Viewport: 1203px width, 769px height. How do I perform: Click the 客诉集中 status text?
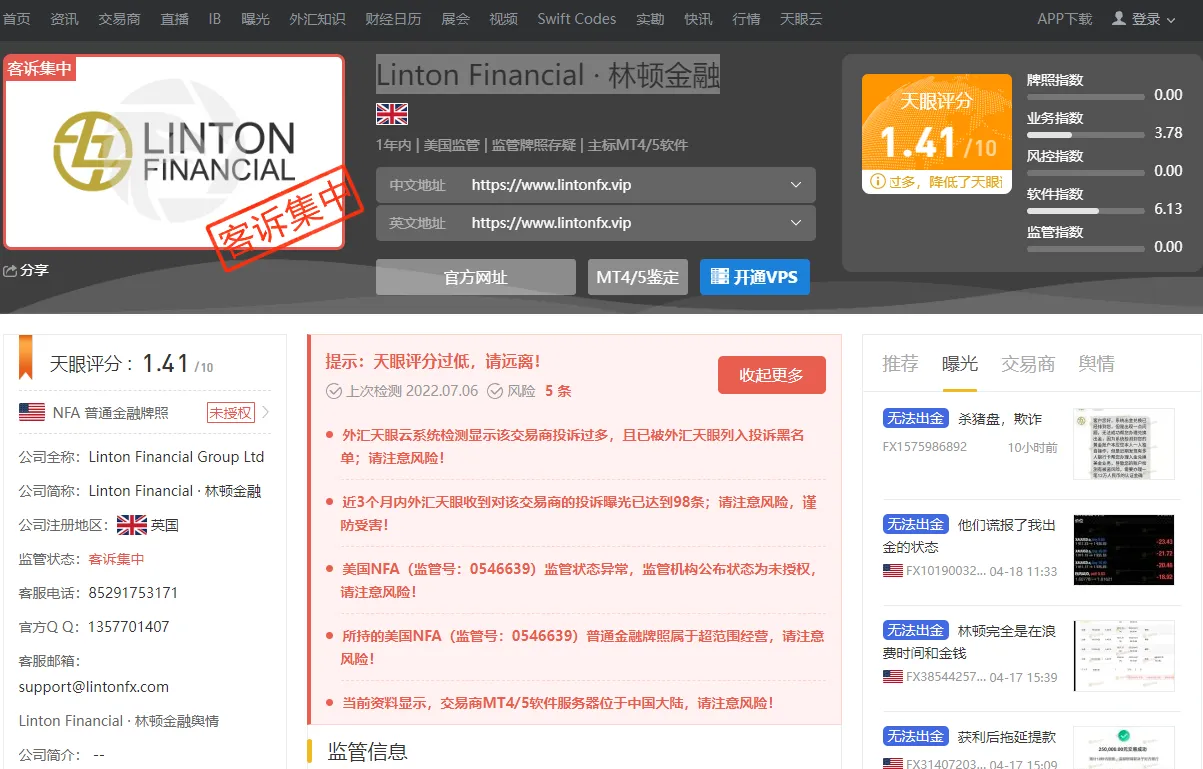click(117, 559)
